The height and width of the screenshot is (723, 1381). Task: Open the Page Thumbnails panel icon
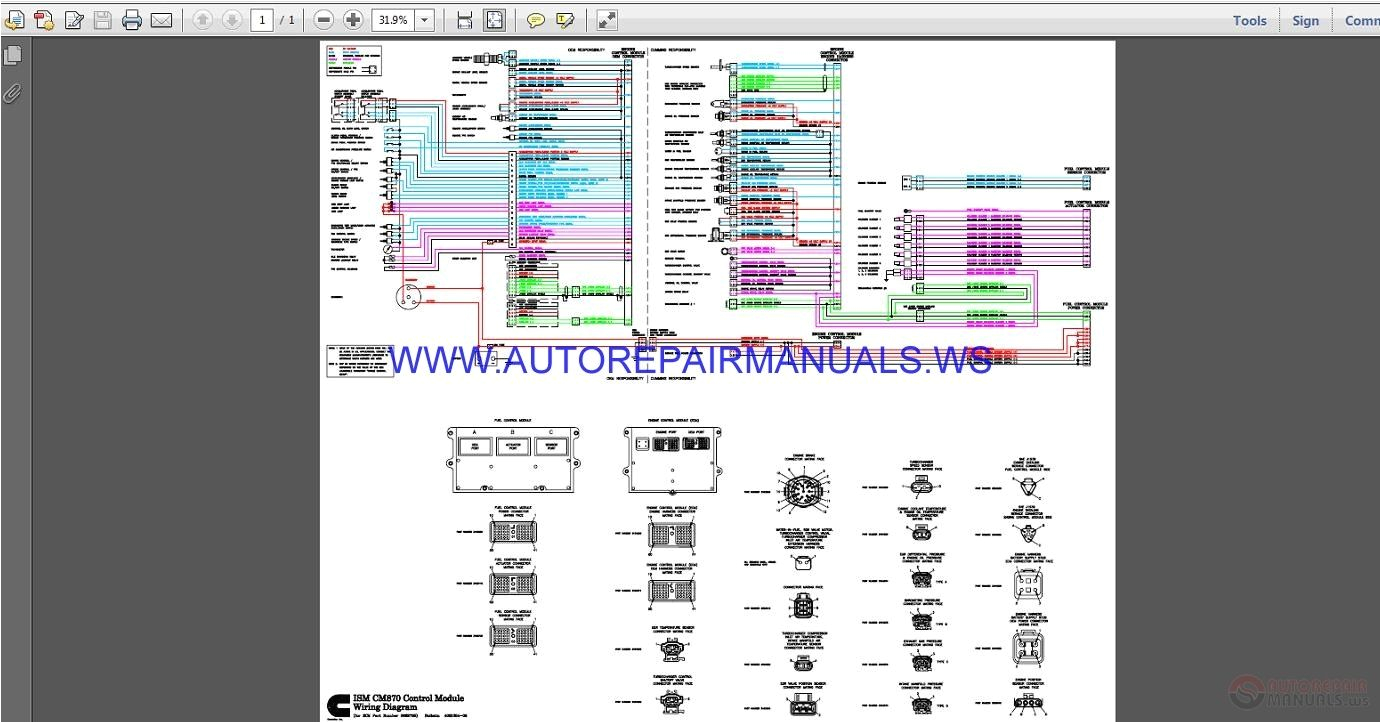click(x=13, y=55)
